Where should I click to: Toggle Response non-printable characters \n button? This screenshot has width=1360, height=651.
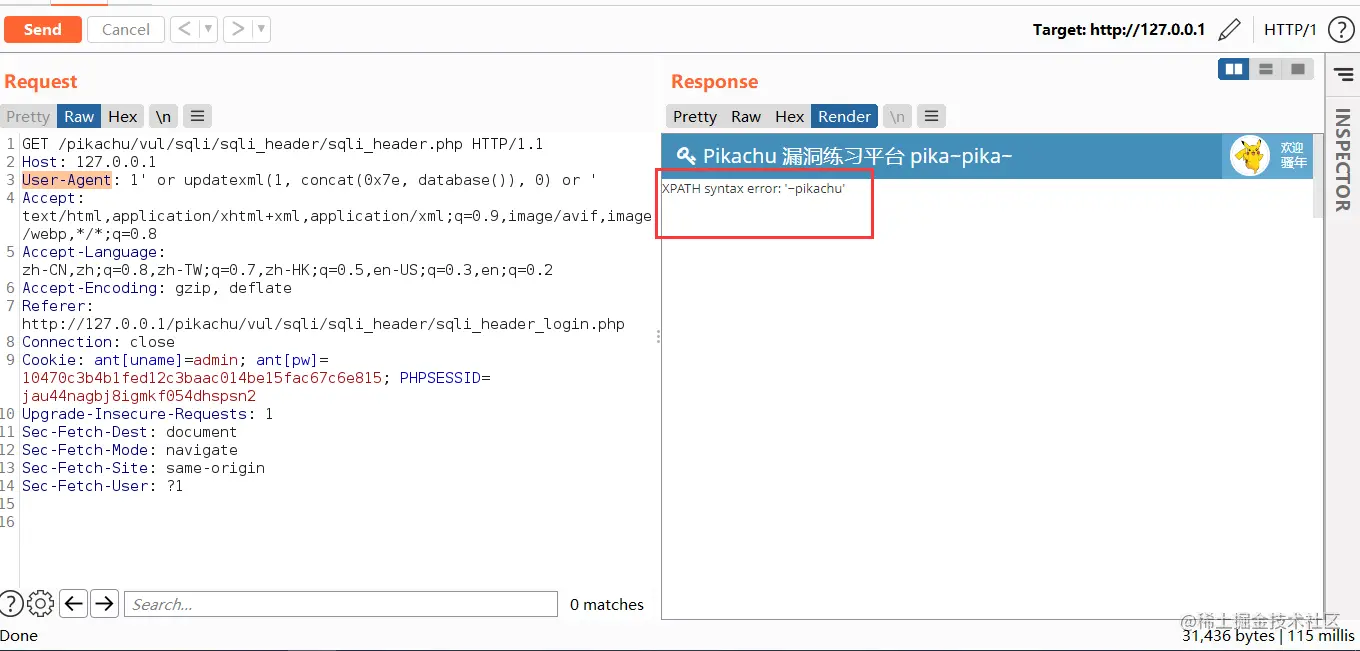point(897,116)
